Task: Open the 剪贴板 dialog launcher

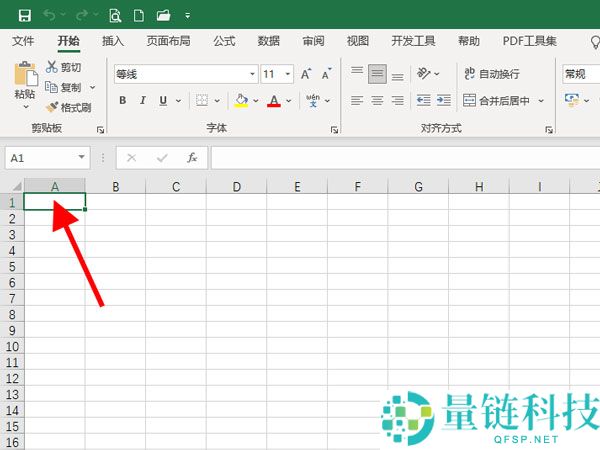Action: (x=101, y=130)
